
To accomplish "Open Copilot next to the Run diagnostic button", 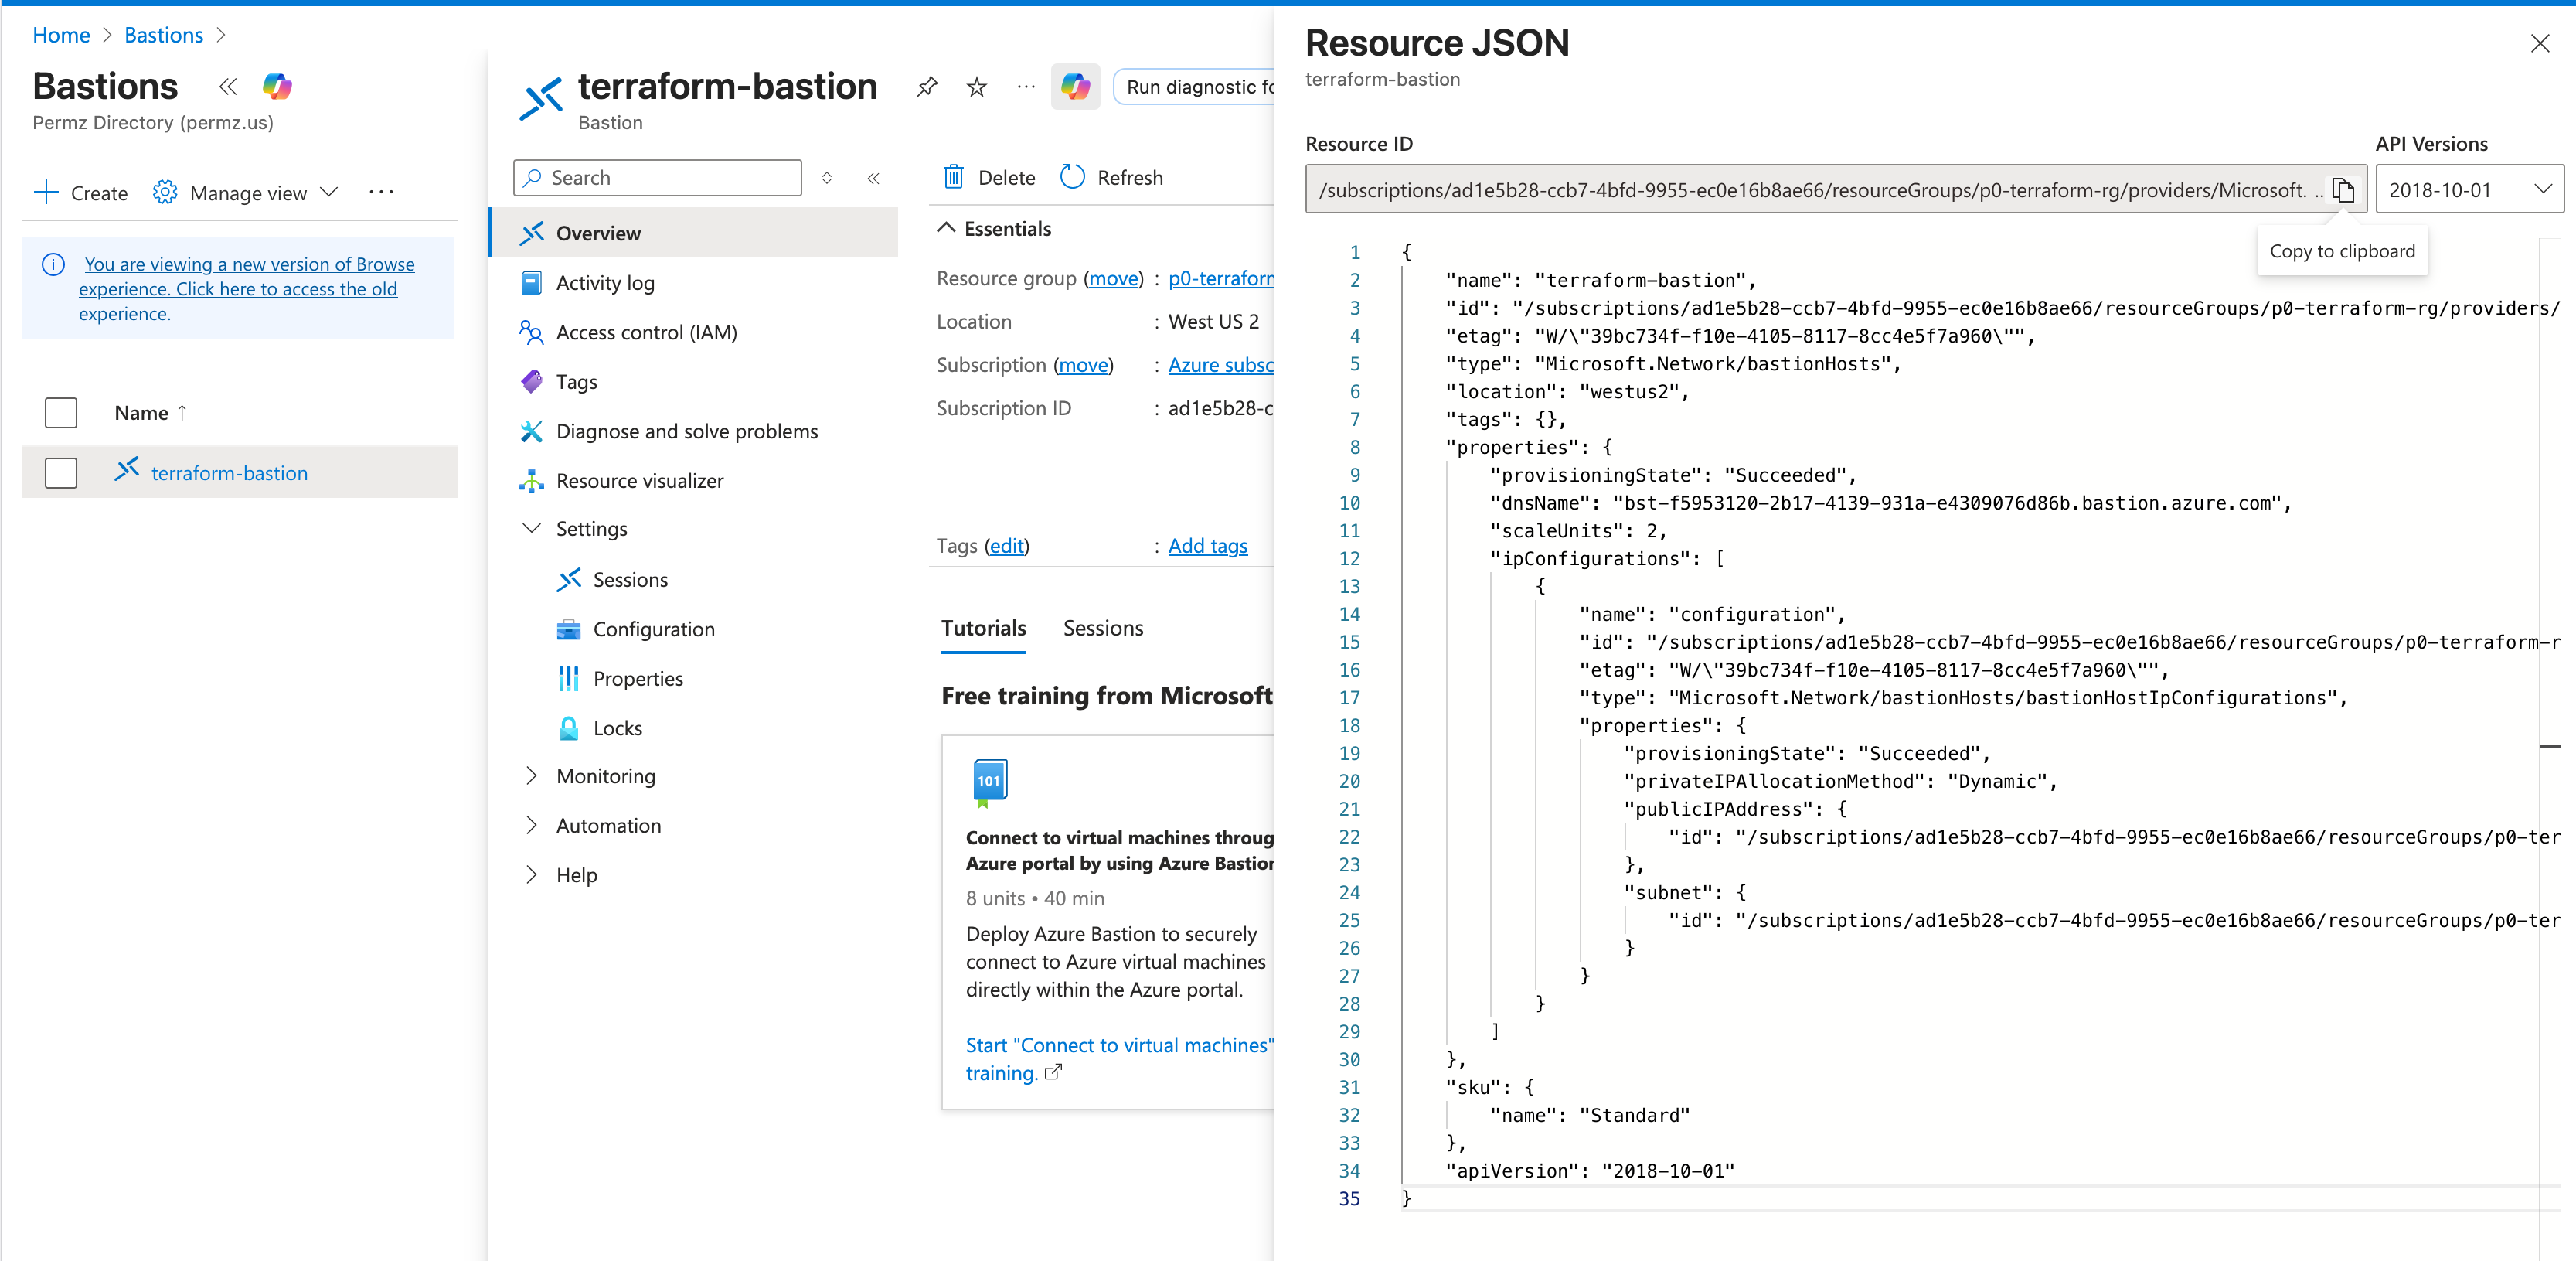I will pyautogui.click(x=1075, y=87).
